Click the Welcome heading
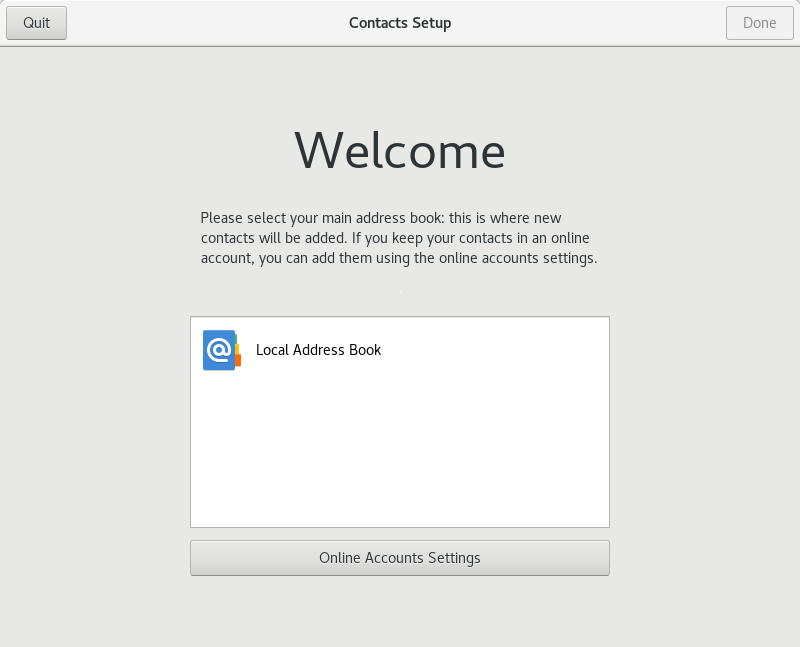800x647 pixels. pos(400,151)
